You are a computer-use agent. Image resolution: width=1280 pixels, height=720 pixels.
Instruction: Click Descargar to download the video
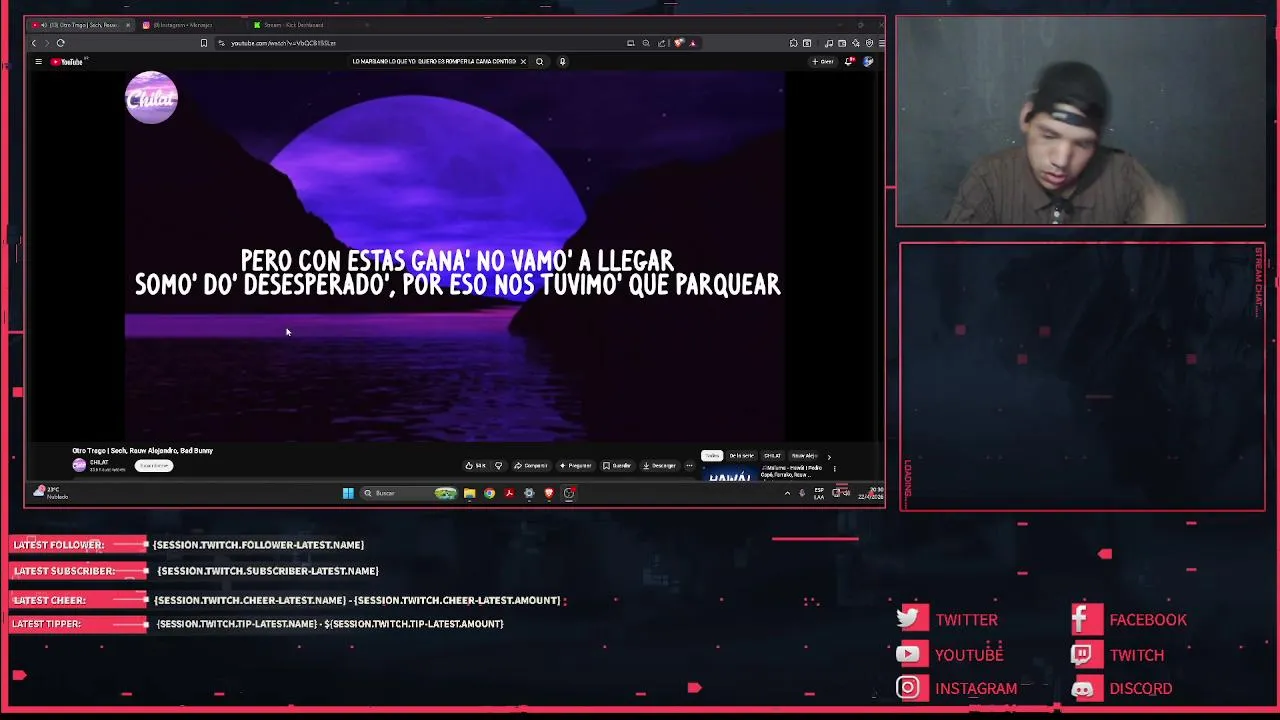[659, 466]
